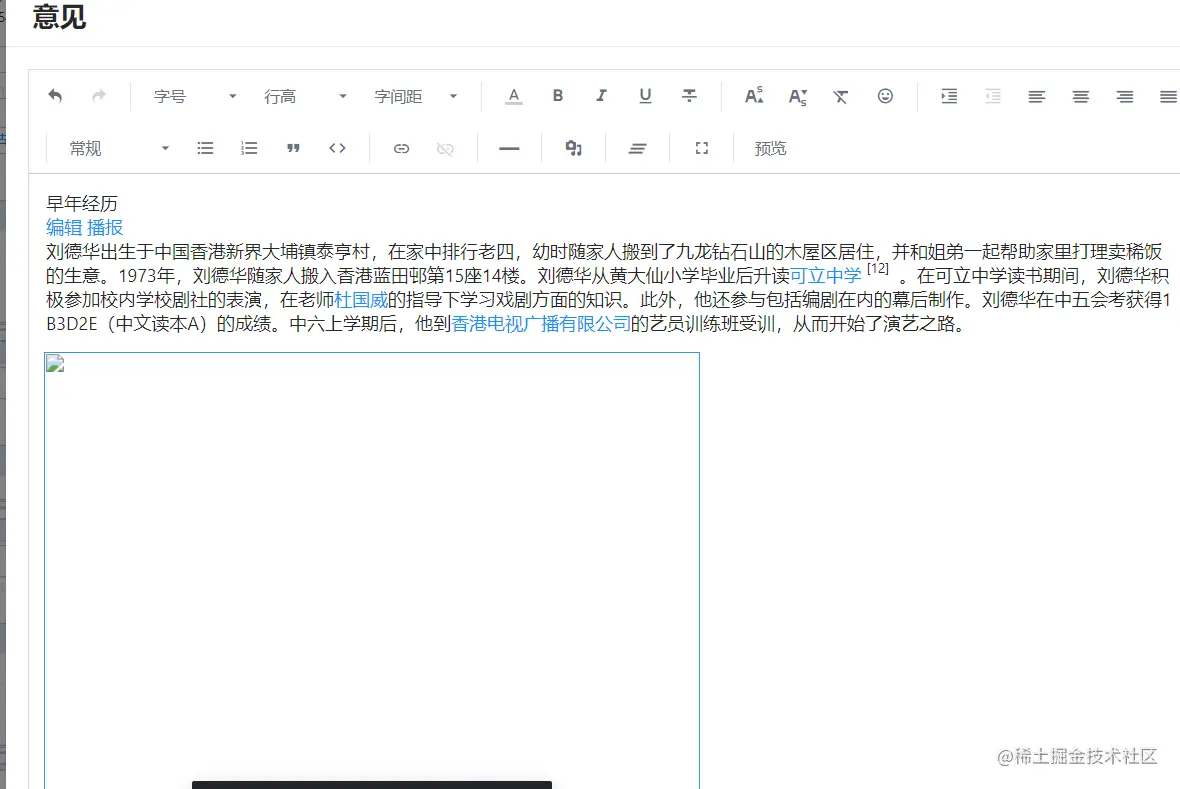This screenshot has height=789, width=1180.
Task: Apply strikethrough formatting
Action: click(689, 96)
